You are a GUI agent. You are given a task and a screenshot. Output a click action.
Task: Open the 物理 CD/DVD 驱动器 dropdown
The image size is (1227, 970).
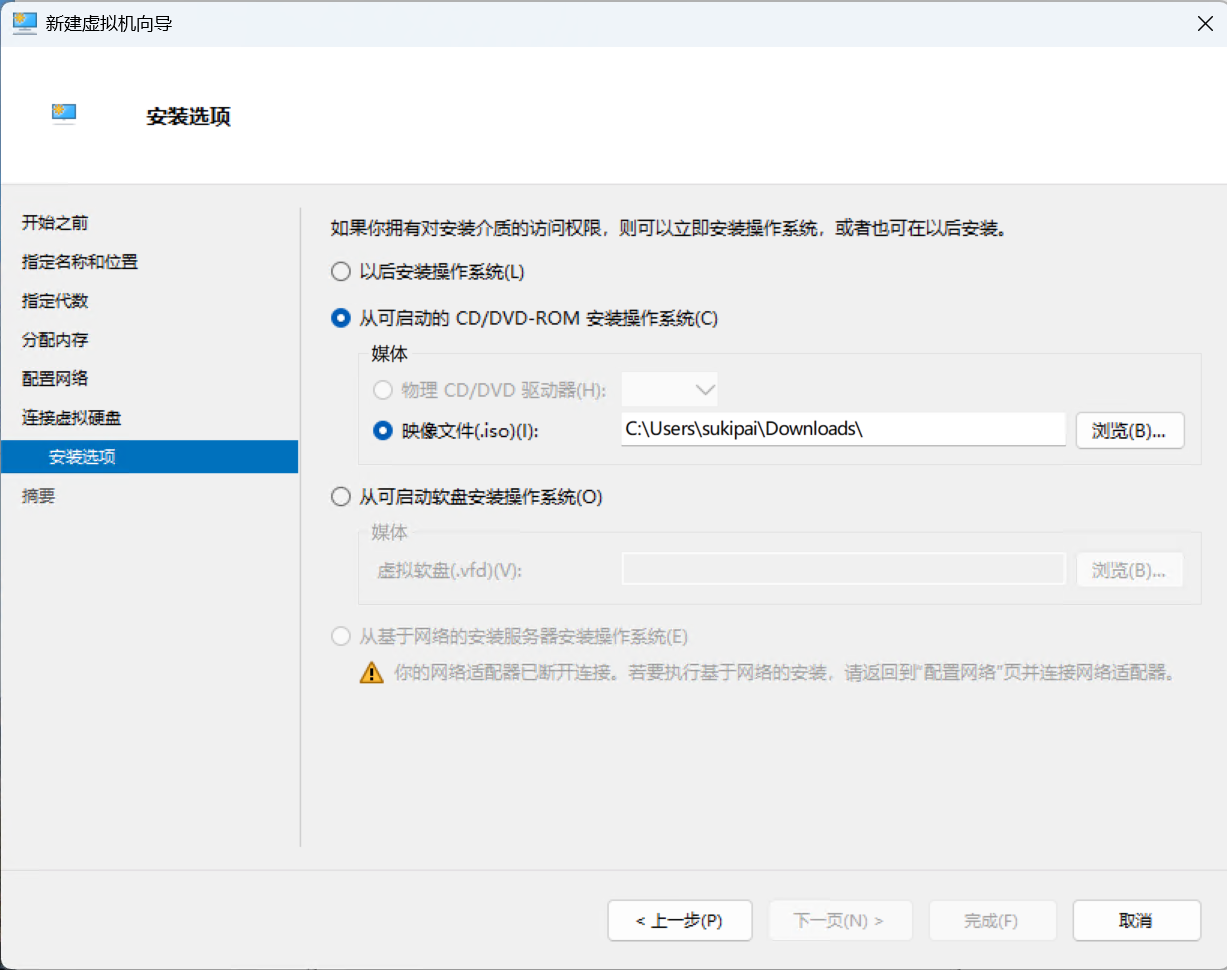click(670, 390)
